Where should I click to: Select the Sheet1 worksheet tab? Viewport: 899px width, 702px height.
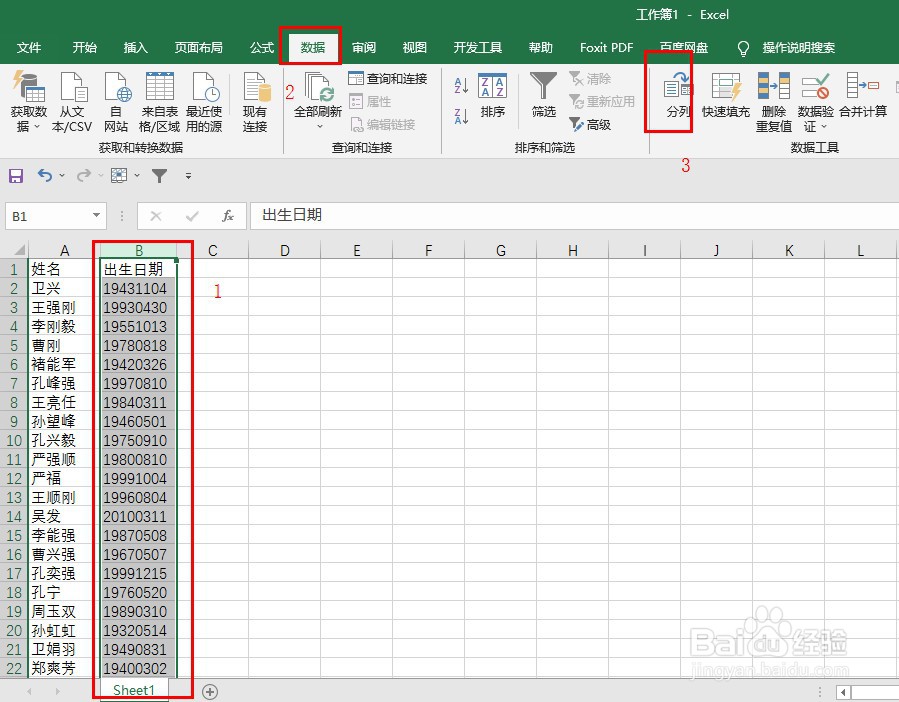[x=134, y=690]
